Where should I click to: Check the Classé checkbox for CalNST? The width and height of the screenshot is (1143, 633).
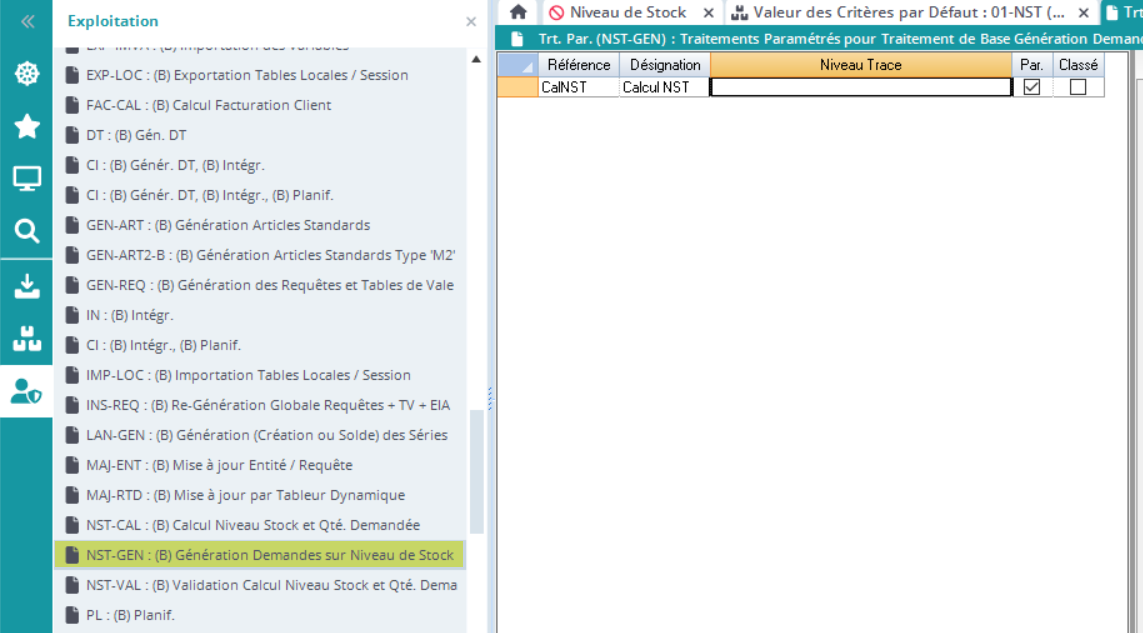tap(1077, 87)
